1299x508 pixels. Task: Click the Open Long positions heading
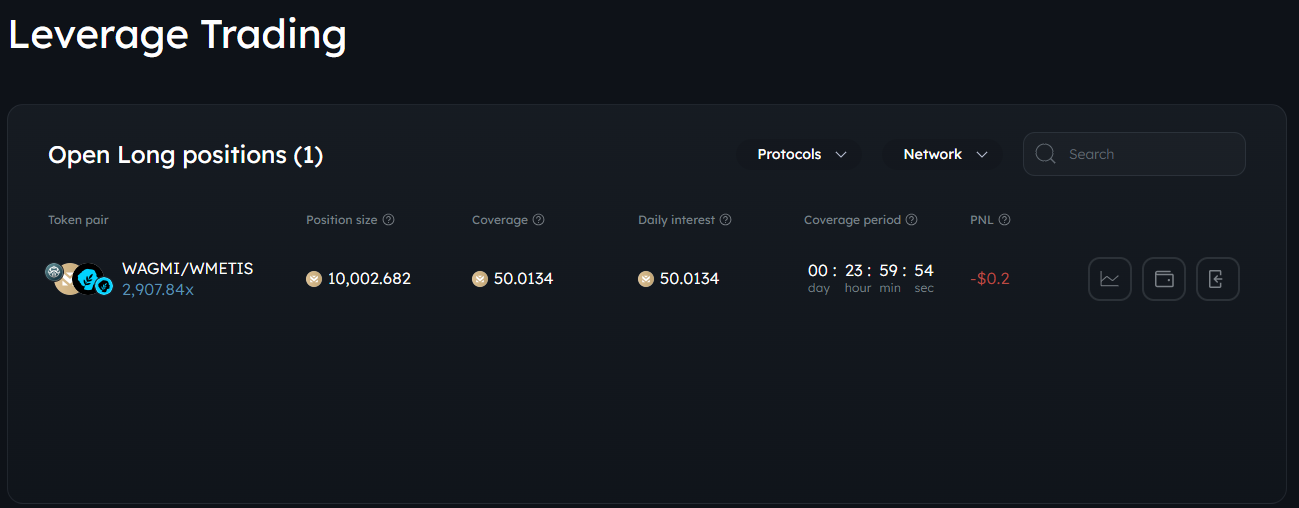(x=185, y=155)
